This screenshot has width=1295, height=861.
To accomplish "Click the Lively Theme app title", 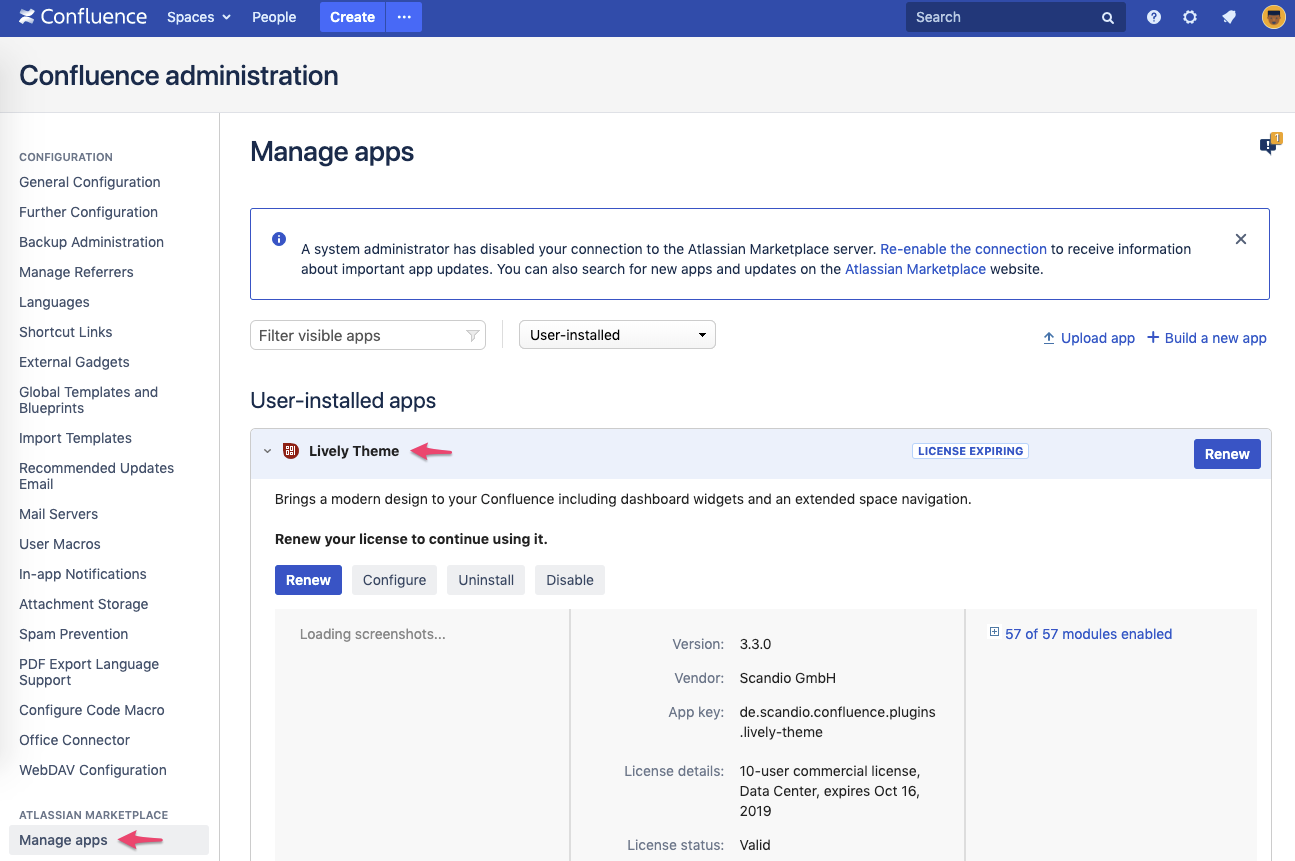I will coord(354,451).
